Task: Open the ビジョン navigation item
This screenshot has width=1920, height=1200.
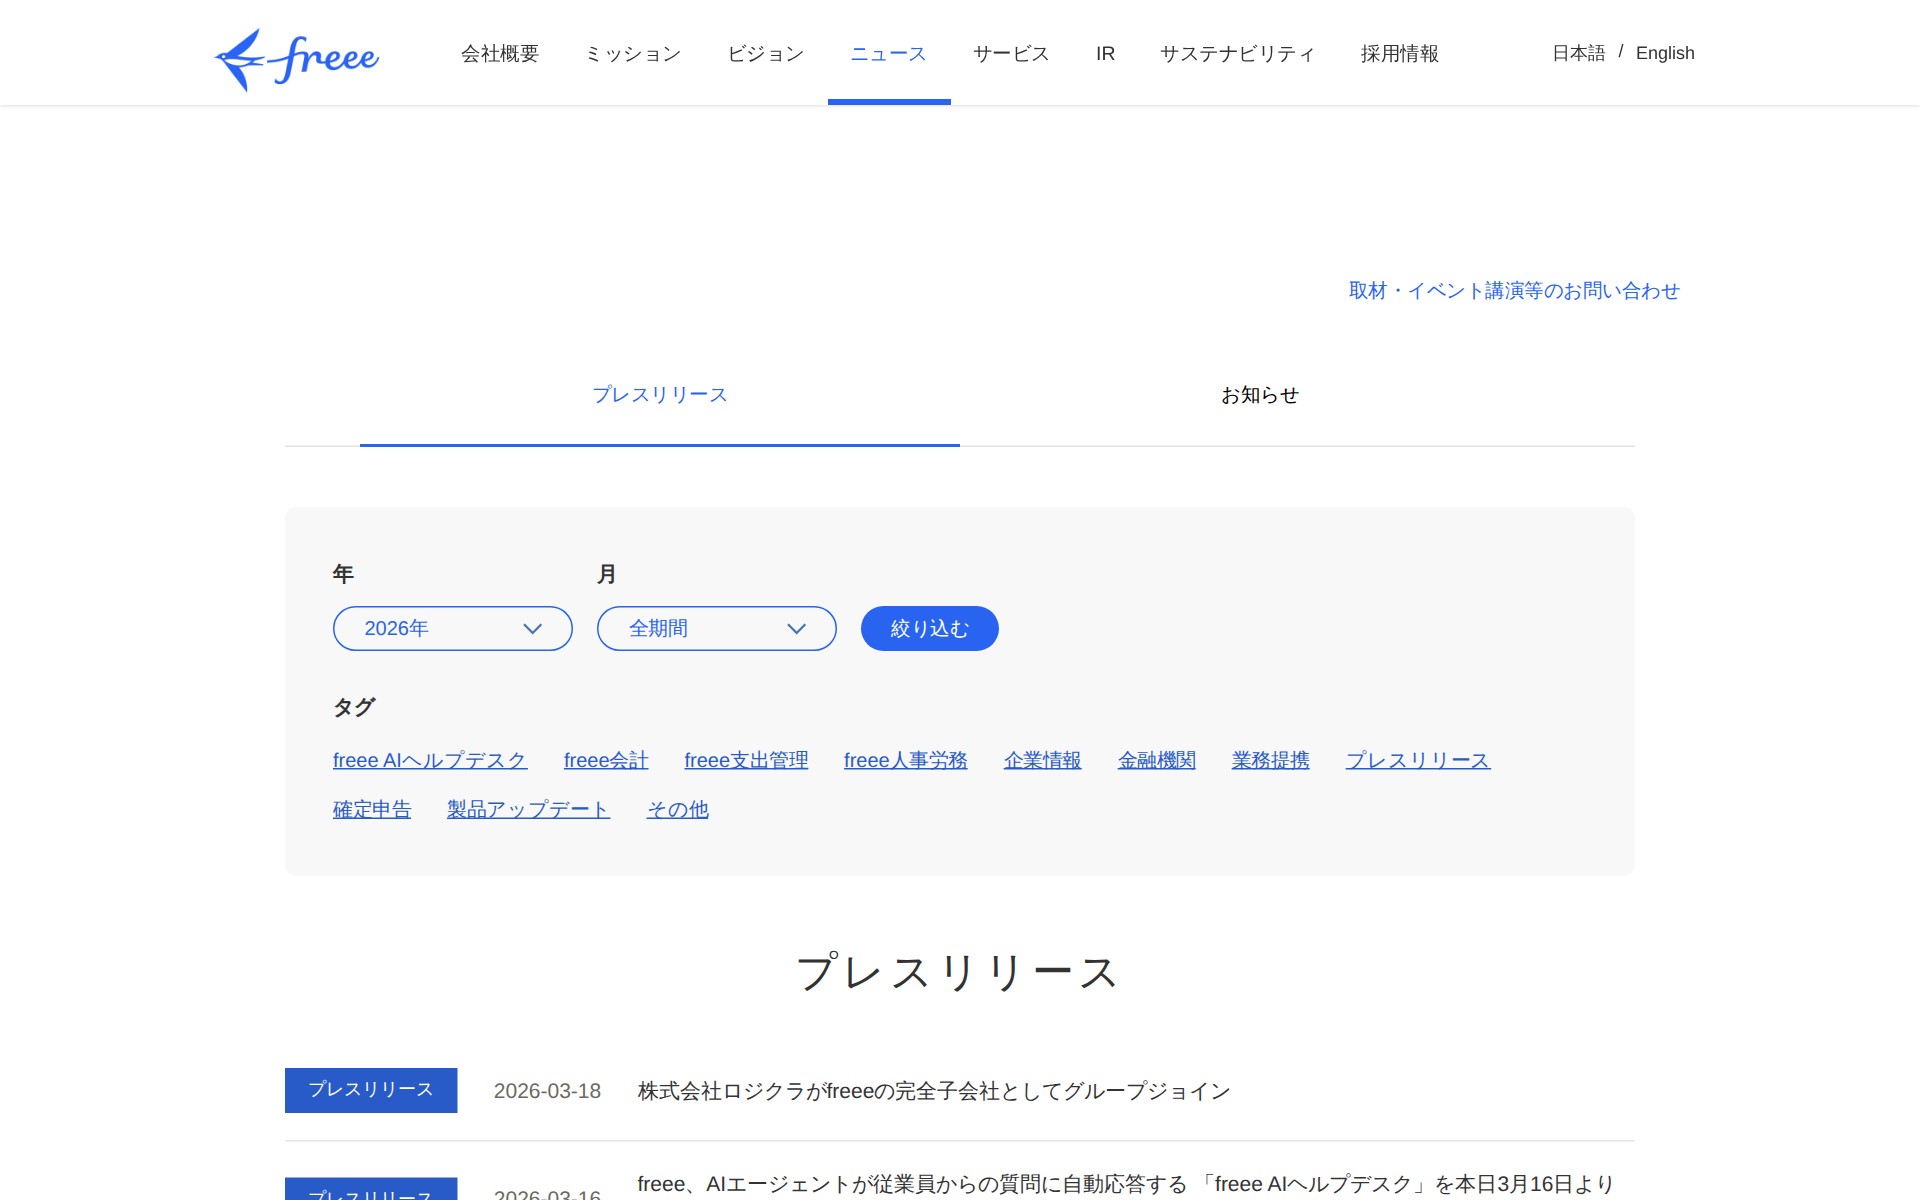Action: click(766, 54)
